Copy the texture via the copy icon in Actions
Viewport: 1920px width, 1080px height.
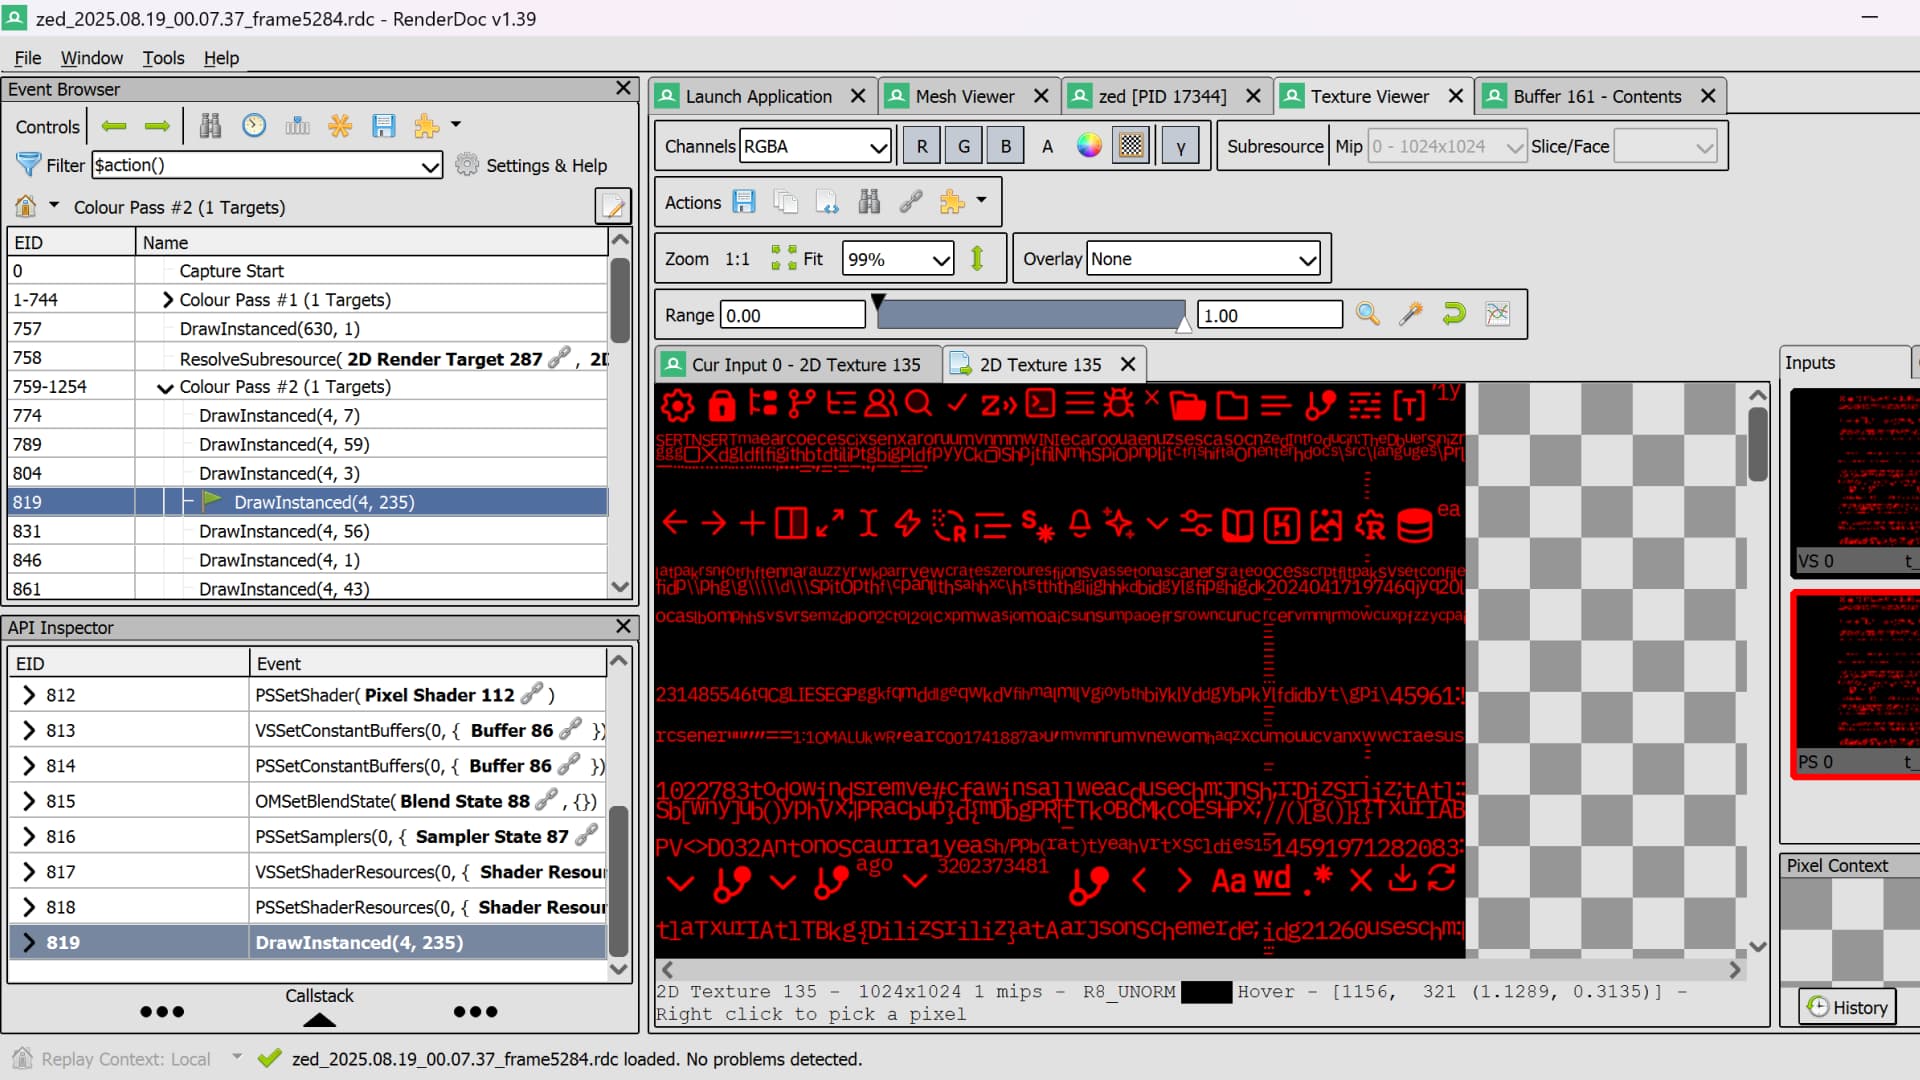[x=787, y=201]
